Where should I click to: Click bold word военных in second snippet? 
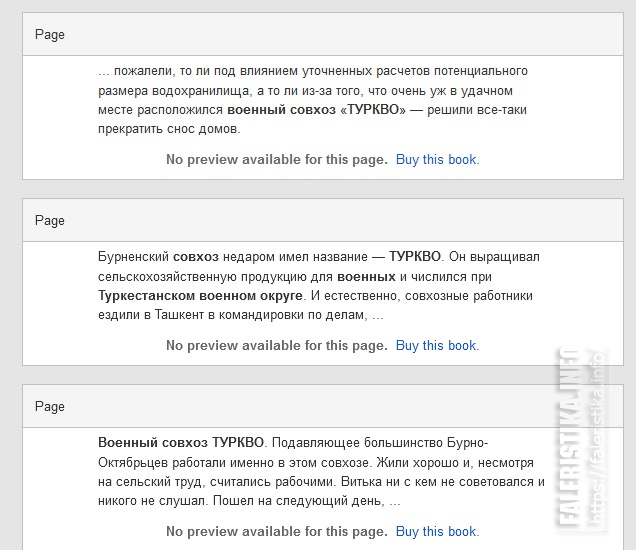pos(366,277)
